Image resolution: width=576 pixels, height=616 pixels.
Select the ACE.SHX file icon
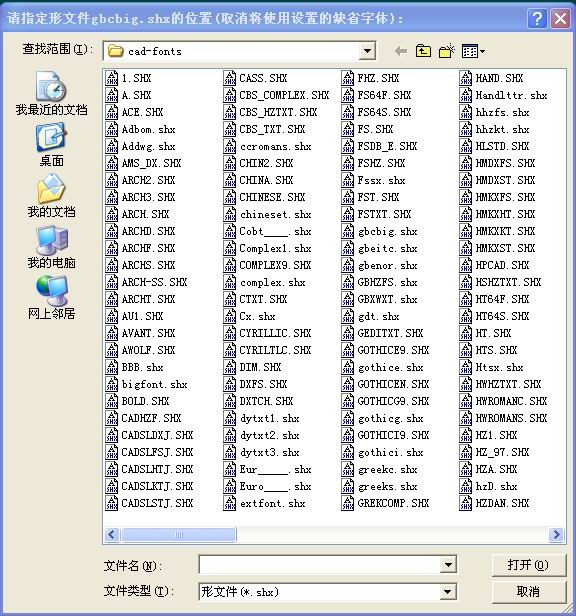tap(112, 112)
